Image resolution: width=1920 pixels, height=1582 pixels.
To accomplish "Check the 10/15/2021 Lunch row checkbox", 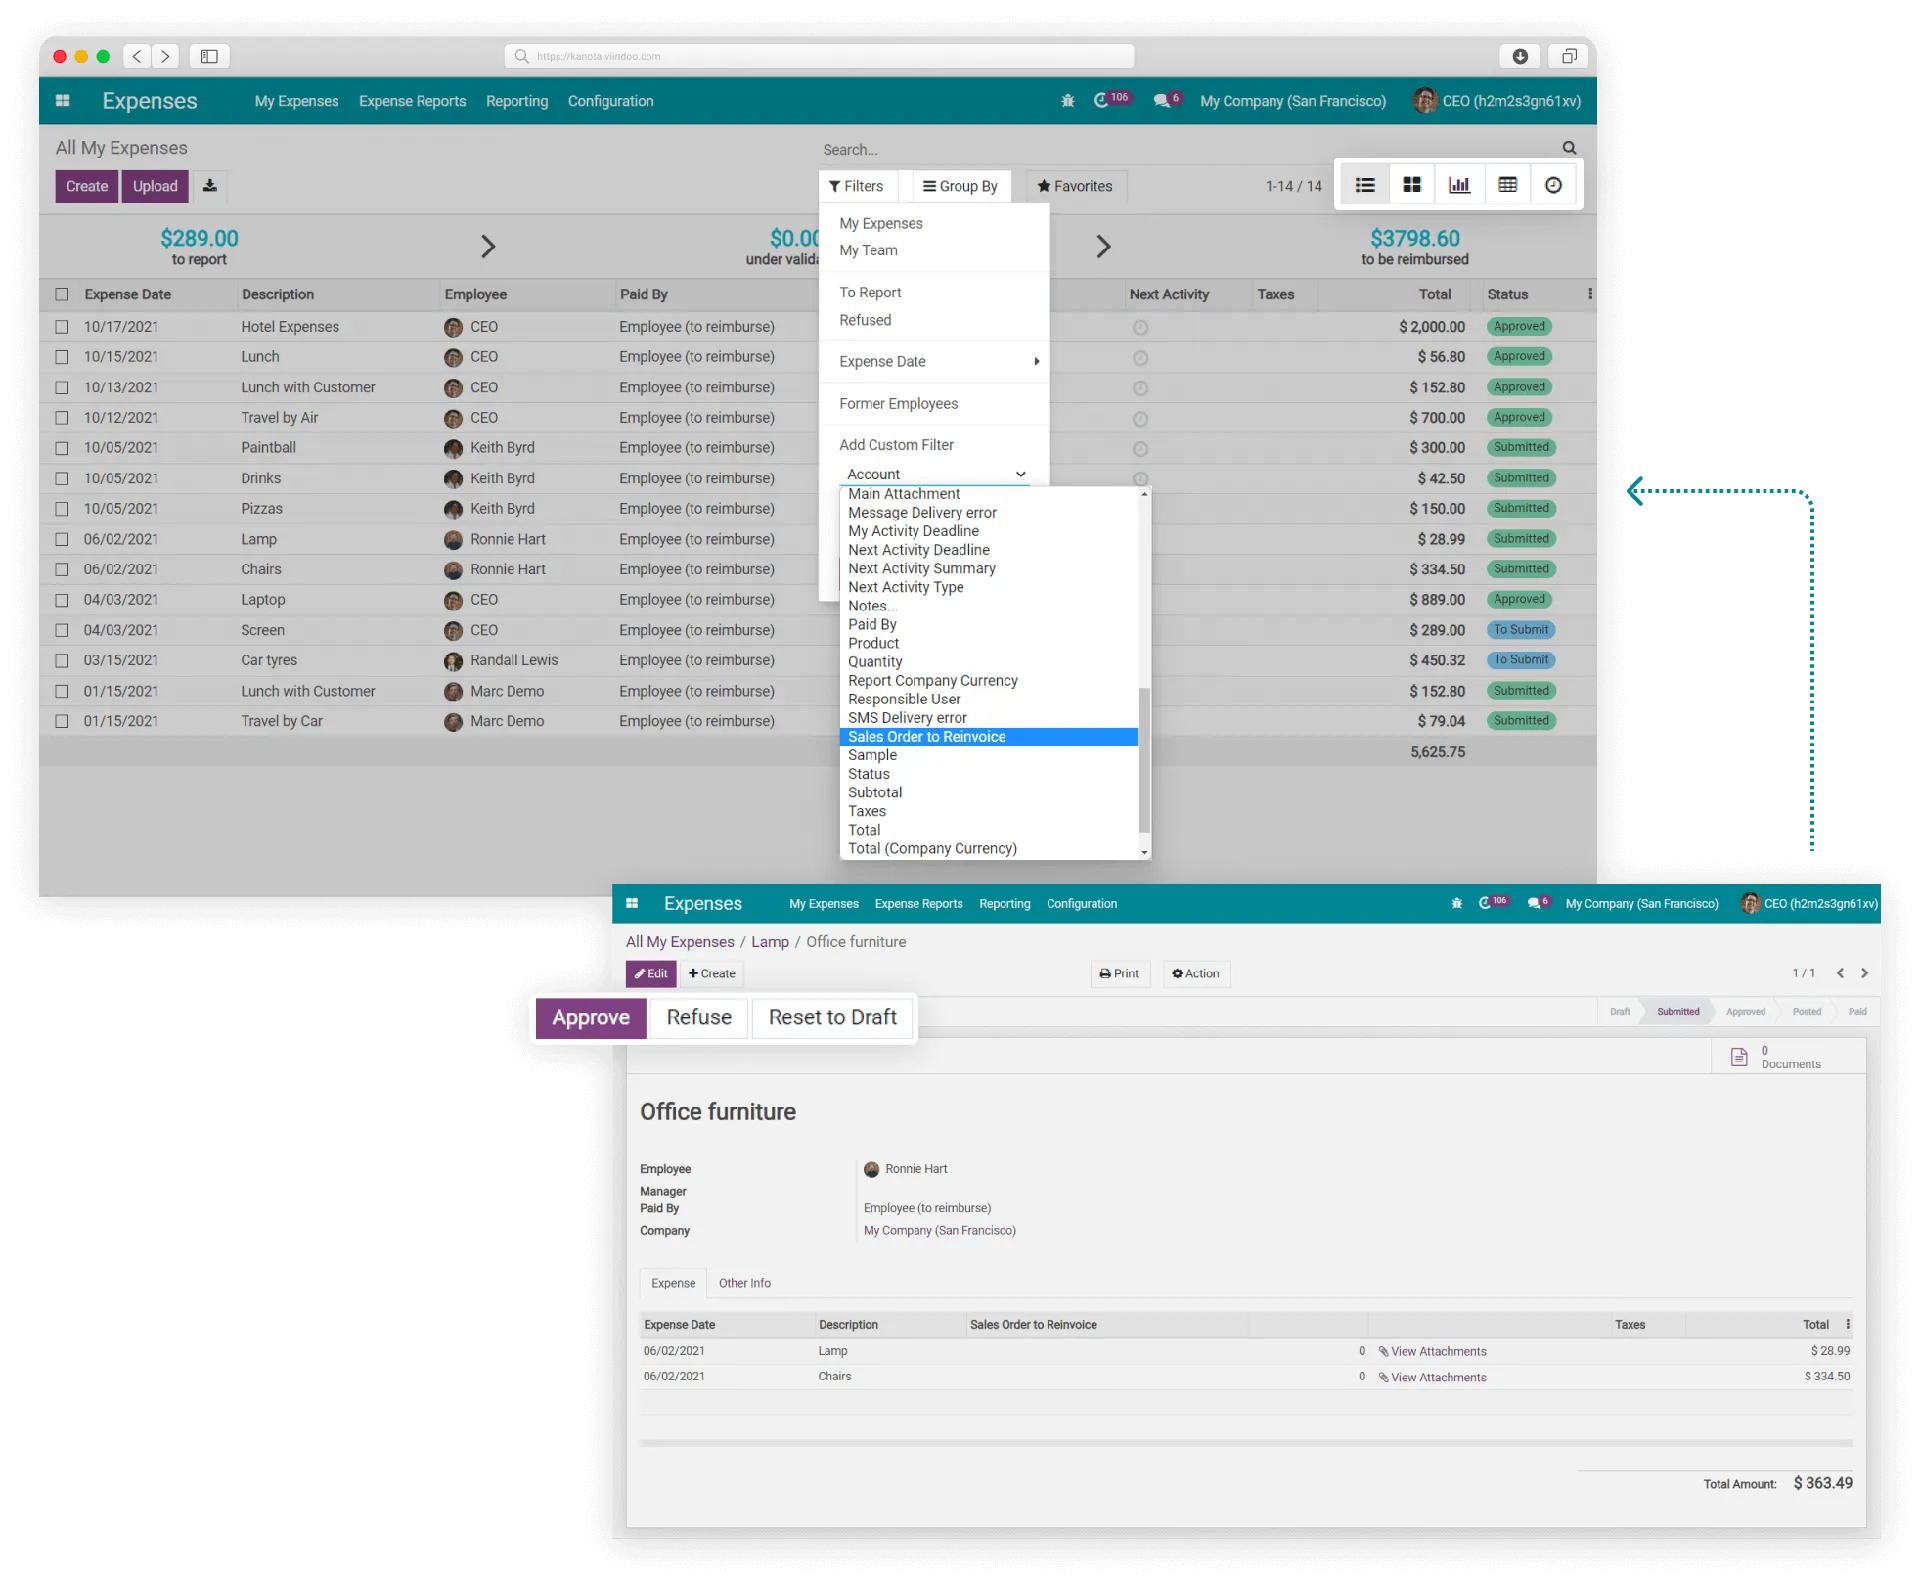I will [62, 357].
